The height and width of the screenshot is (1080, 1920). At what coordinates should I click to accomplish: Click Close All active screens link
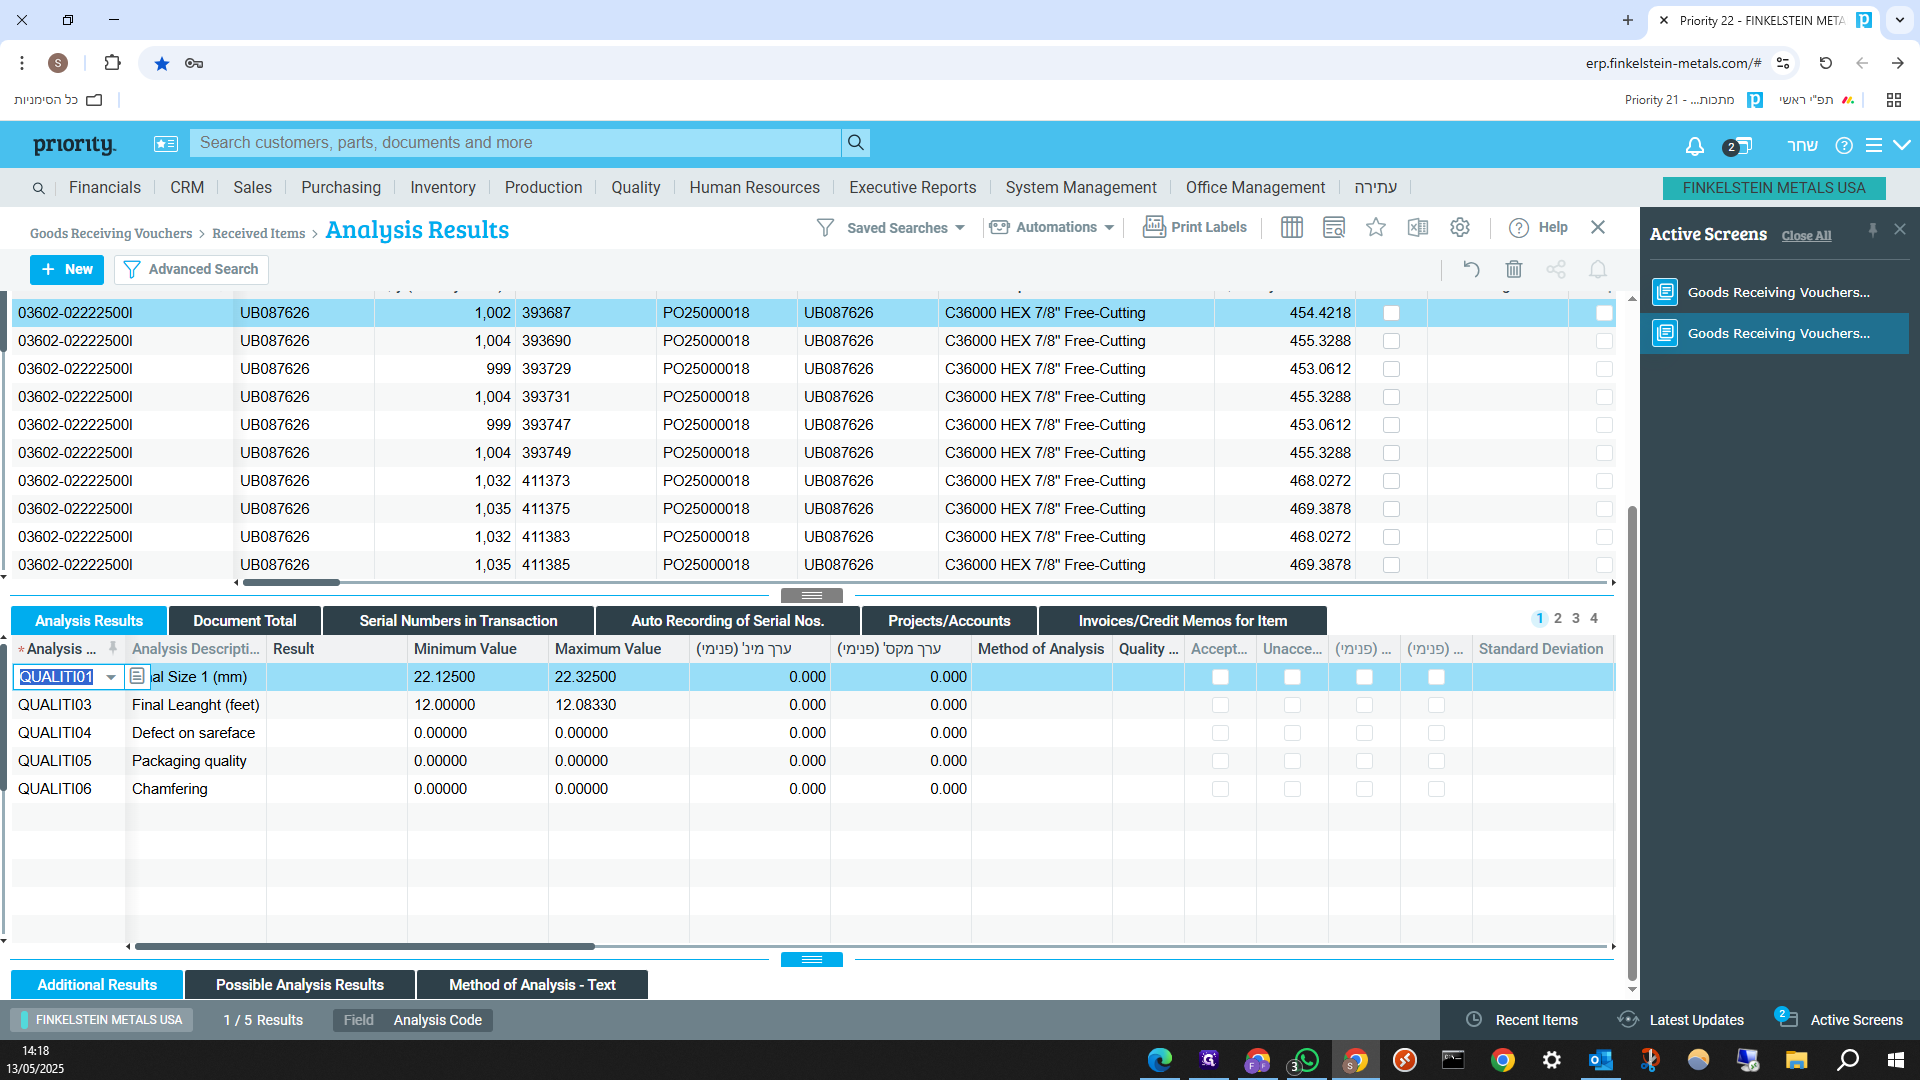(x=1805, y=236)
